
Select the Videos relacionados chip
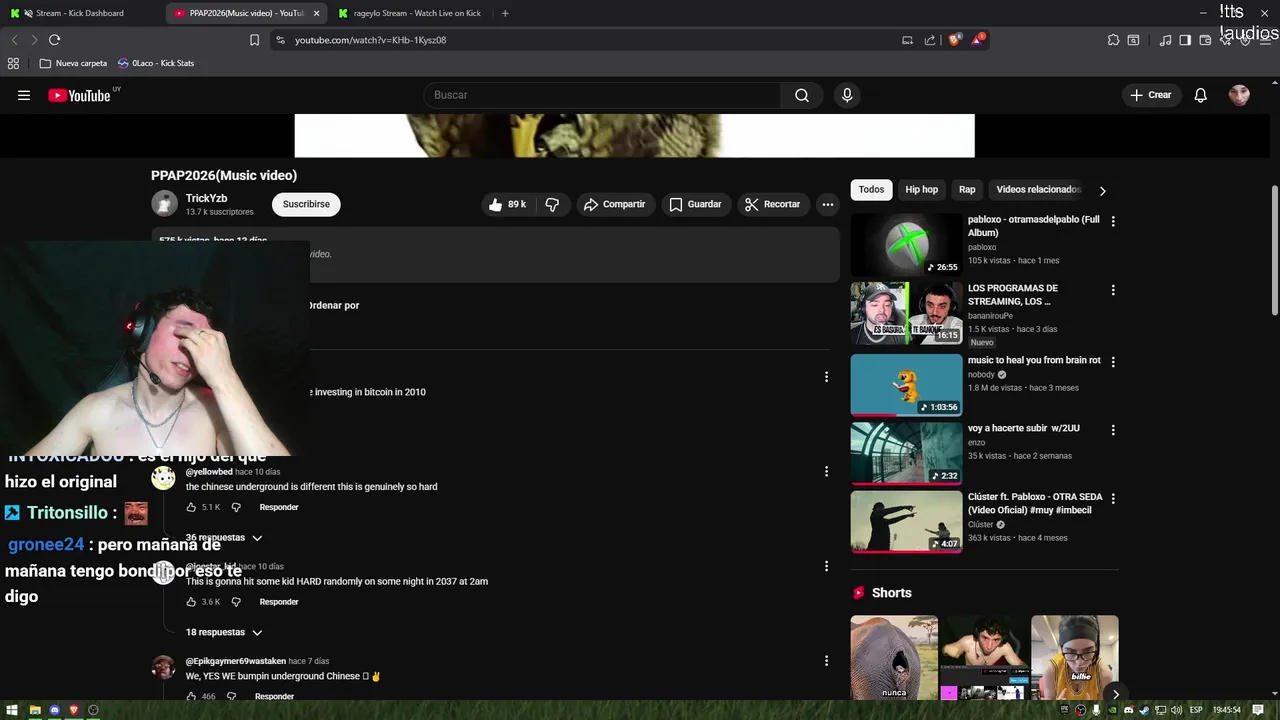(x=1038, y=190)
